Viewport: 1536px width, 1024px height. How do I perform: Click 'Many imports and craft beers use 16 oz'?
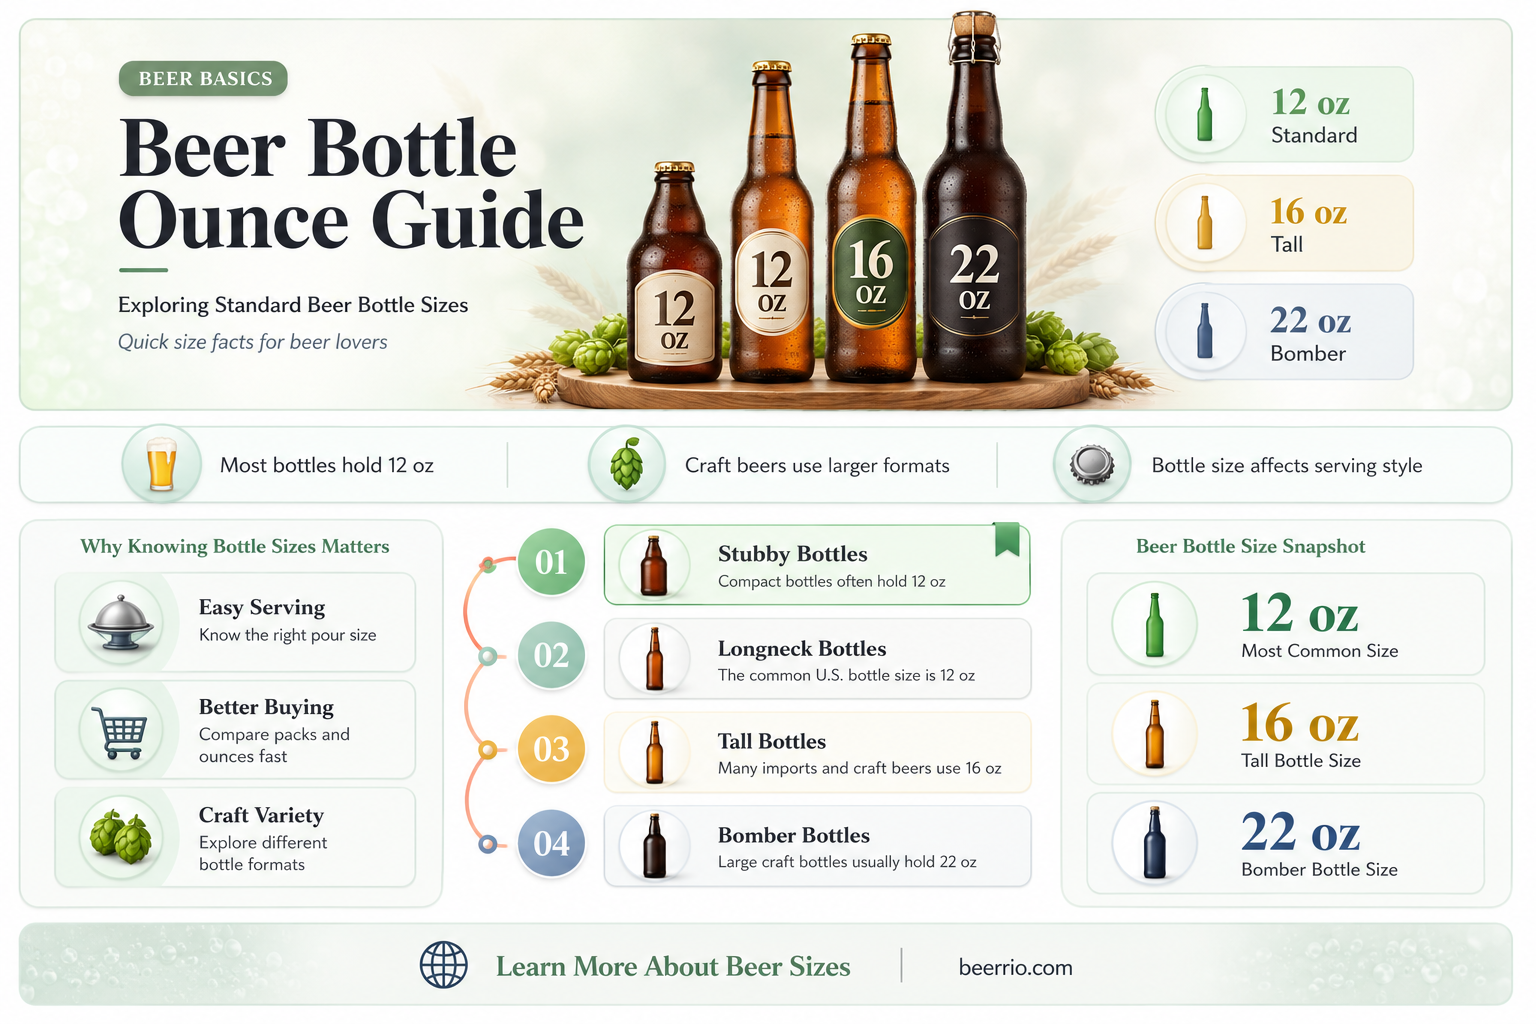click(x=859, y=768)
